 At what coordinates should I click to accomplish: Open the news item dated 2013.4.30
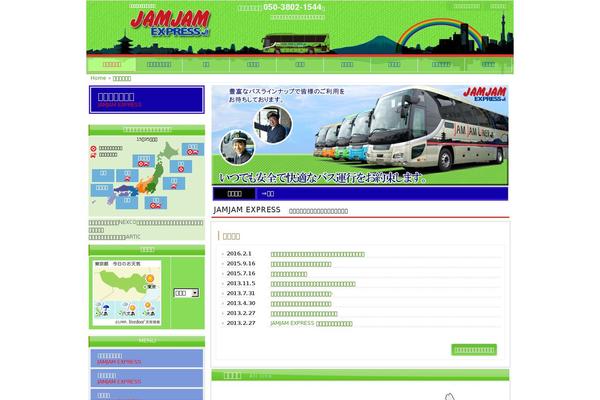(301, 304)
